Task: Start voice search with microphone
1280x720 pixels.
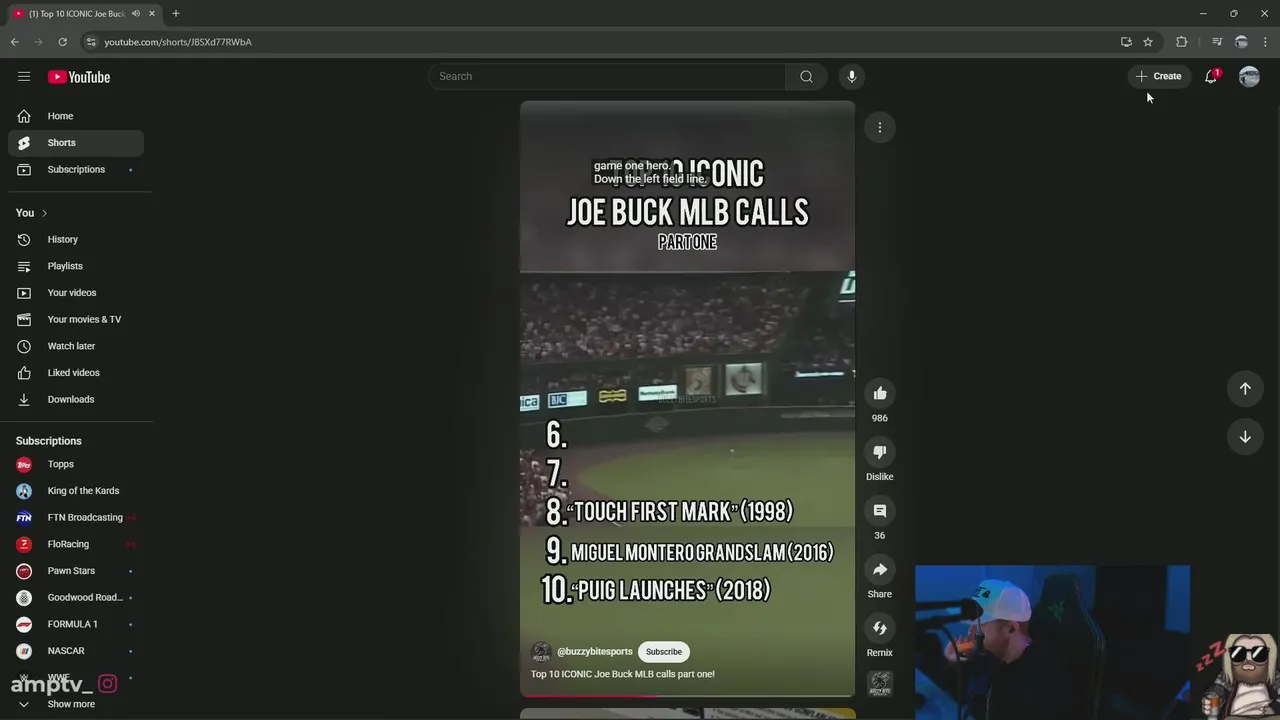Action: tap(851, 76)
